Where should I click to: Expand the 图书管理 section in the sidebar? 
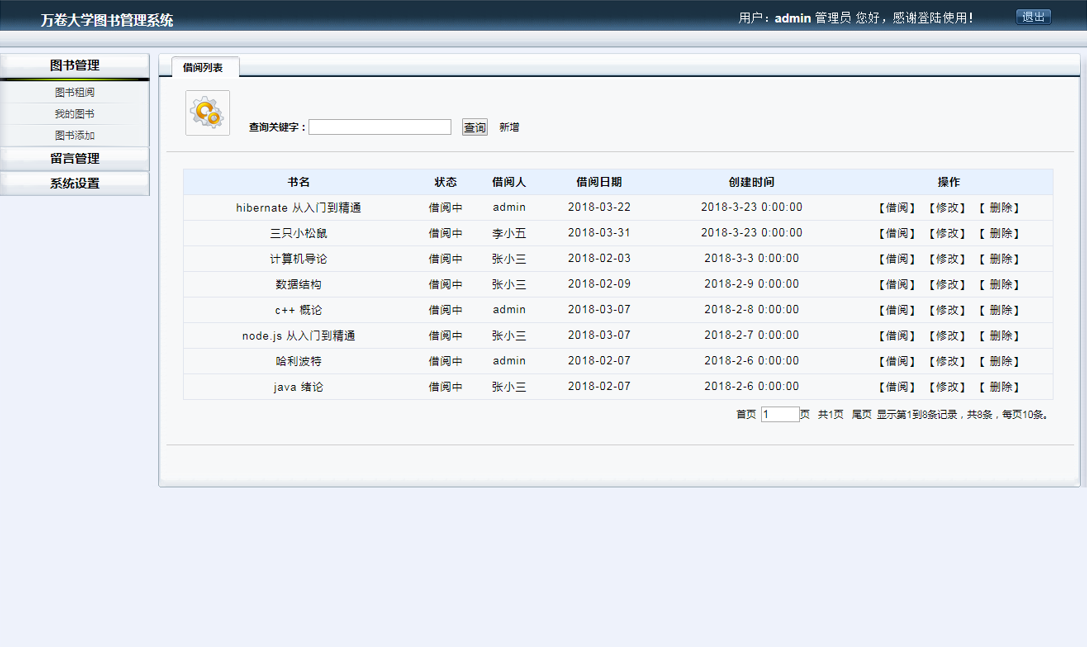tap(74, 65)
